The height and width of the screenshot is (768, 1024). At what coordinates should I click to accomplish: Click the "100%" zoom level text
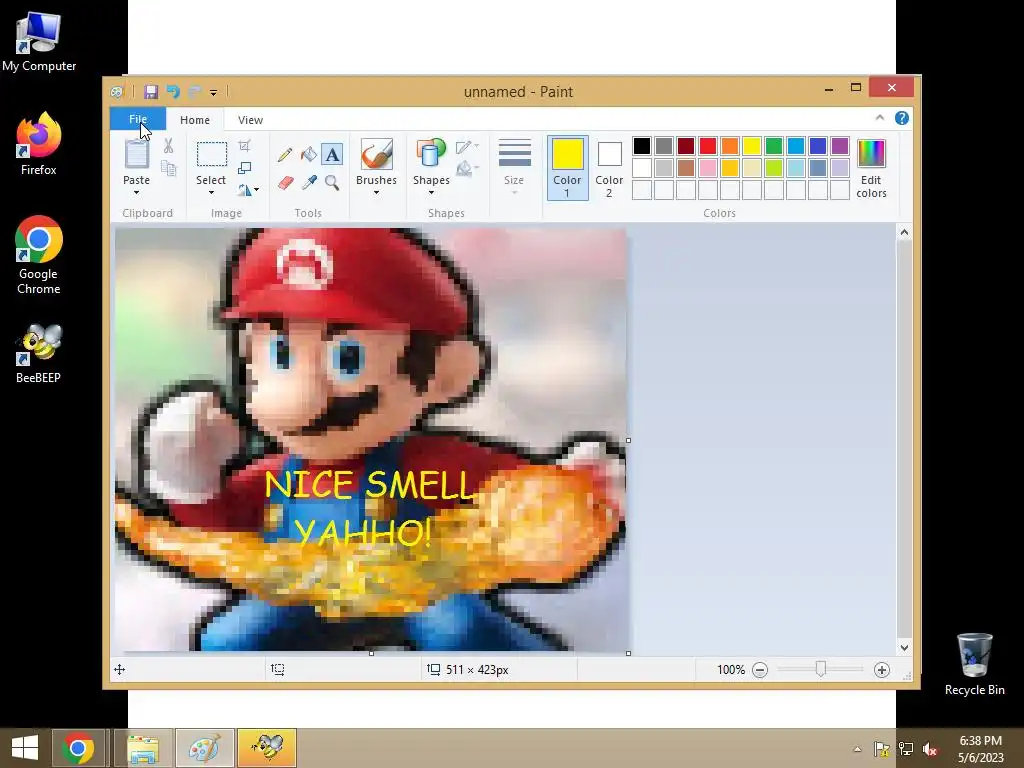coord(731,670)
